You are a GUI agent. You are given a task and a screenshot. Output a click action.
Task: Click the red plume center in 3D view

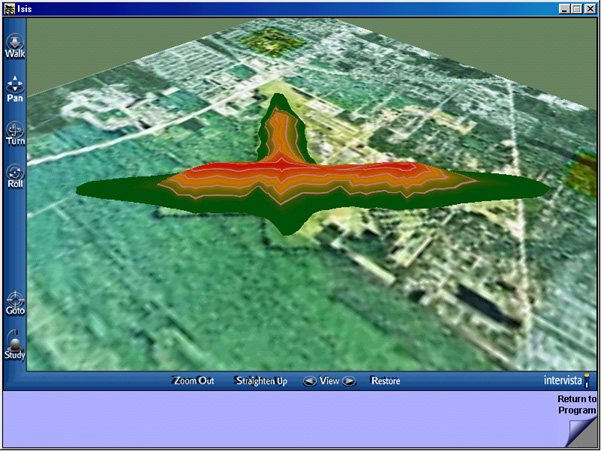pyautogui.click(x=282, y=168)
